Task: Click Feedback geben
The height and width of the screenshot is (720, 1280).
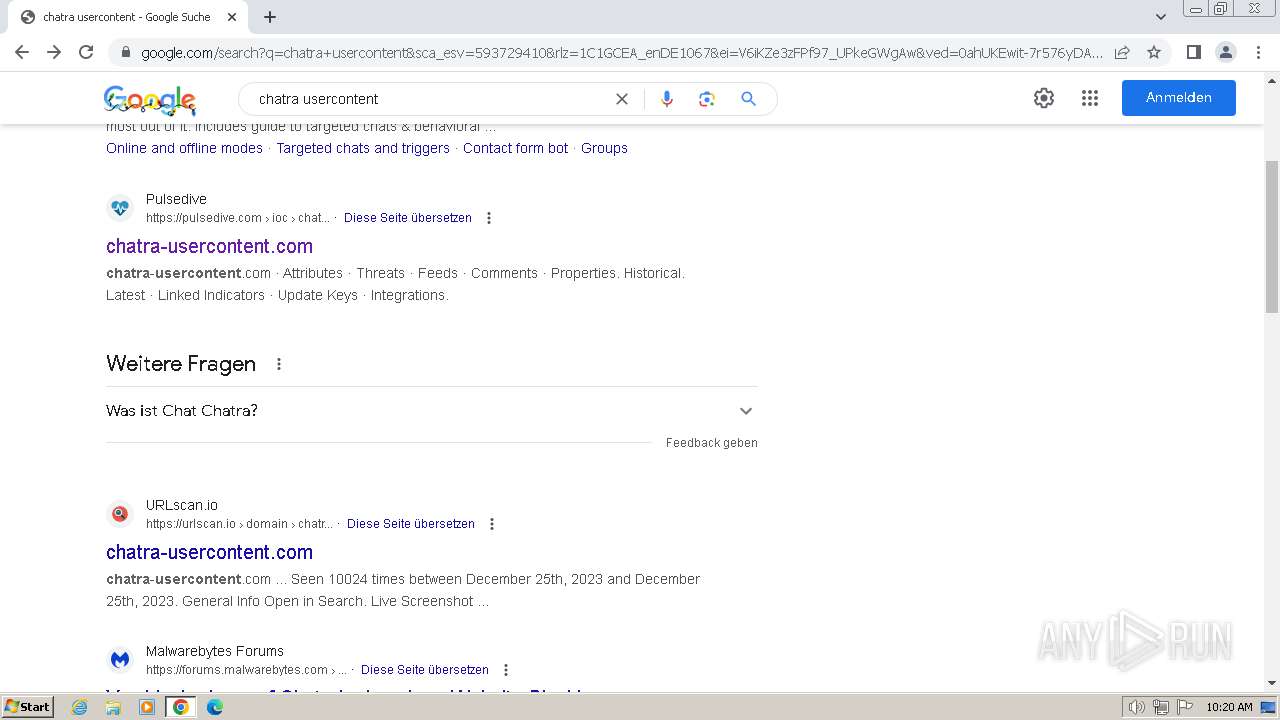Action: tap(712, 443)
